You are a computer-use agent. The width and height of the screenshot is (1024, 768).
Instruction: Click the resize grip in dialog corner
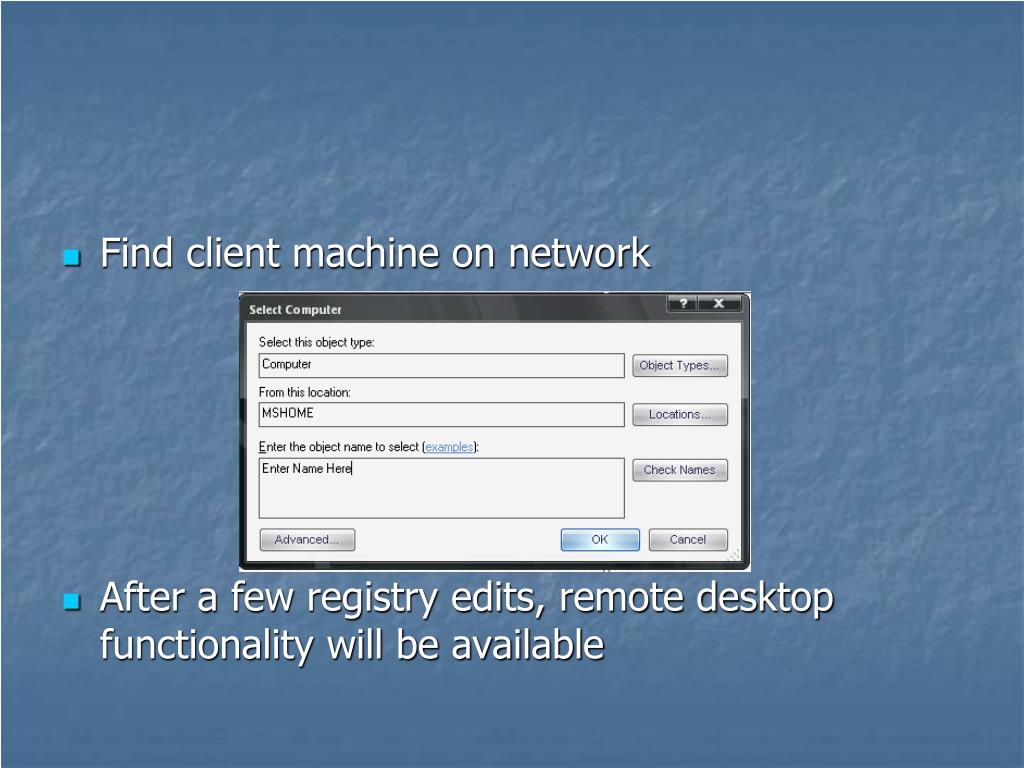(x=735, y=556)
